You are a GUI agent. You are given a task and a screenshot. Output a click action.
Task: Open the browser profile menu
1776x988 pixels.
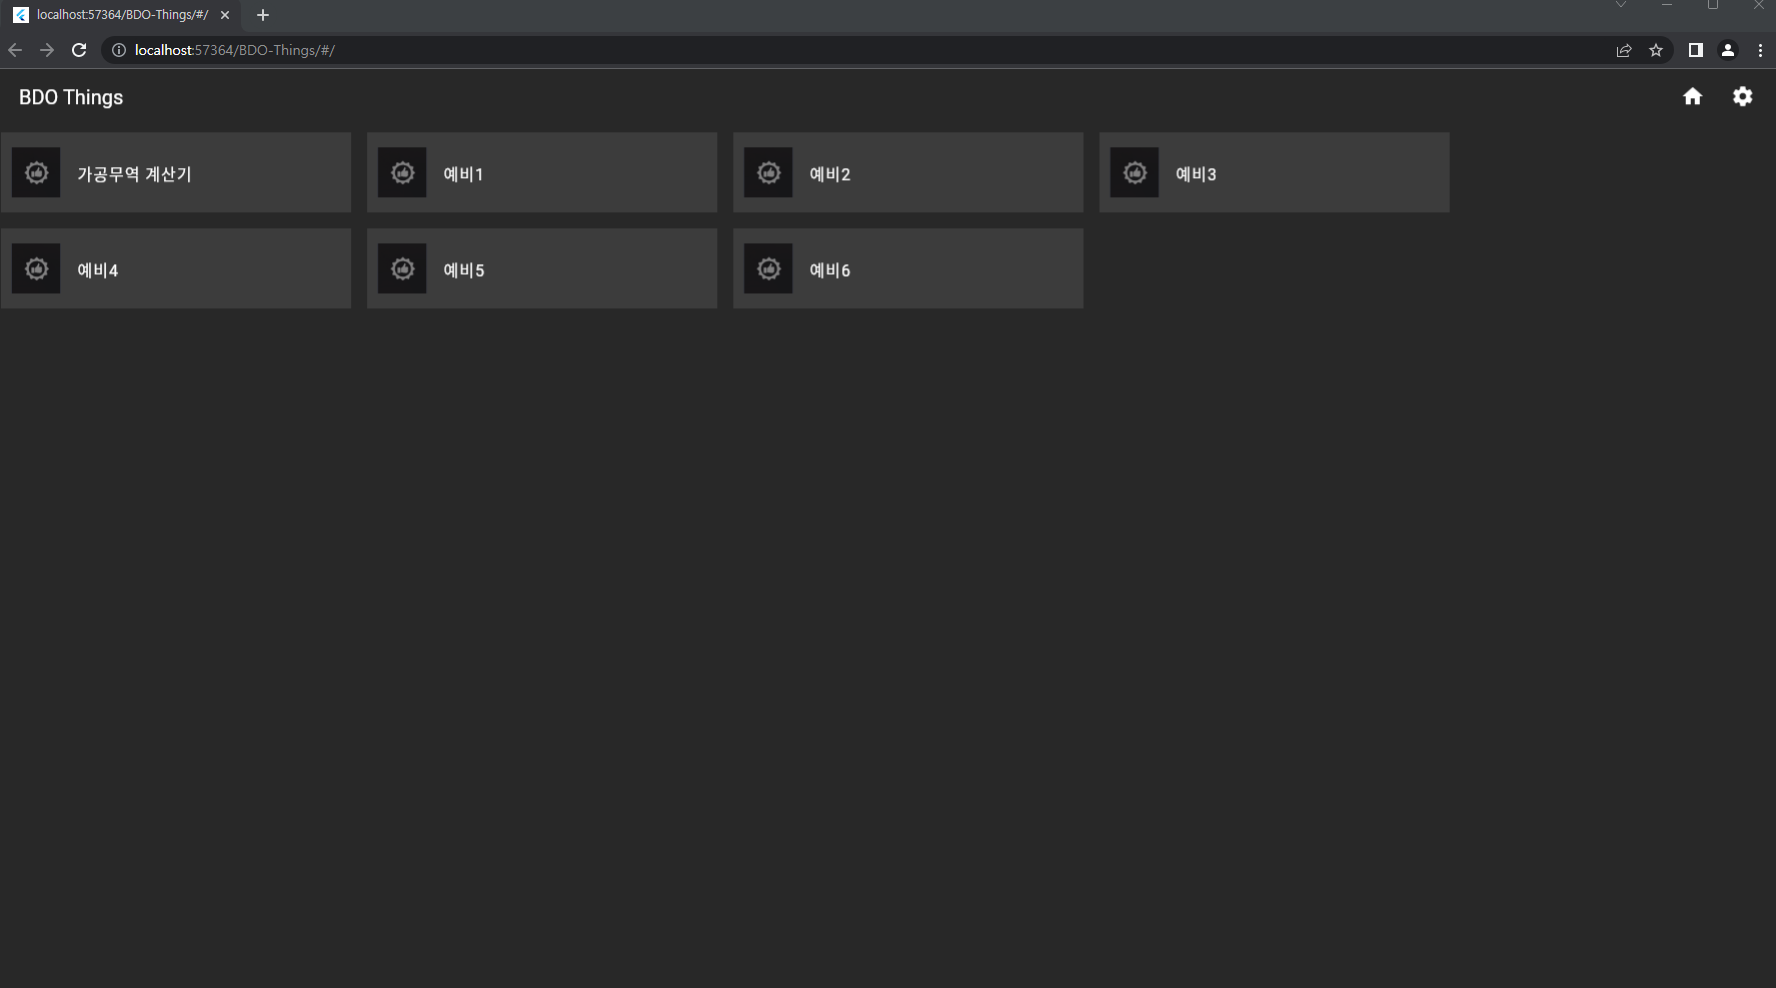[x=1728, y=50]
